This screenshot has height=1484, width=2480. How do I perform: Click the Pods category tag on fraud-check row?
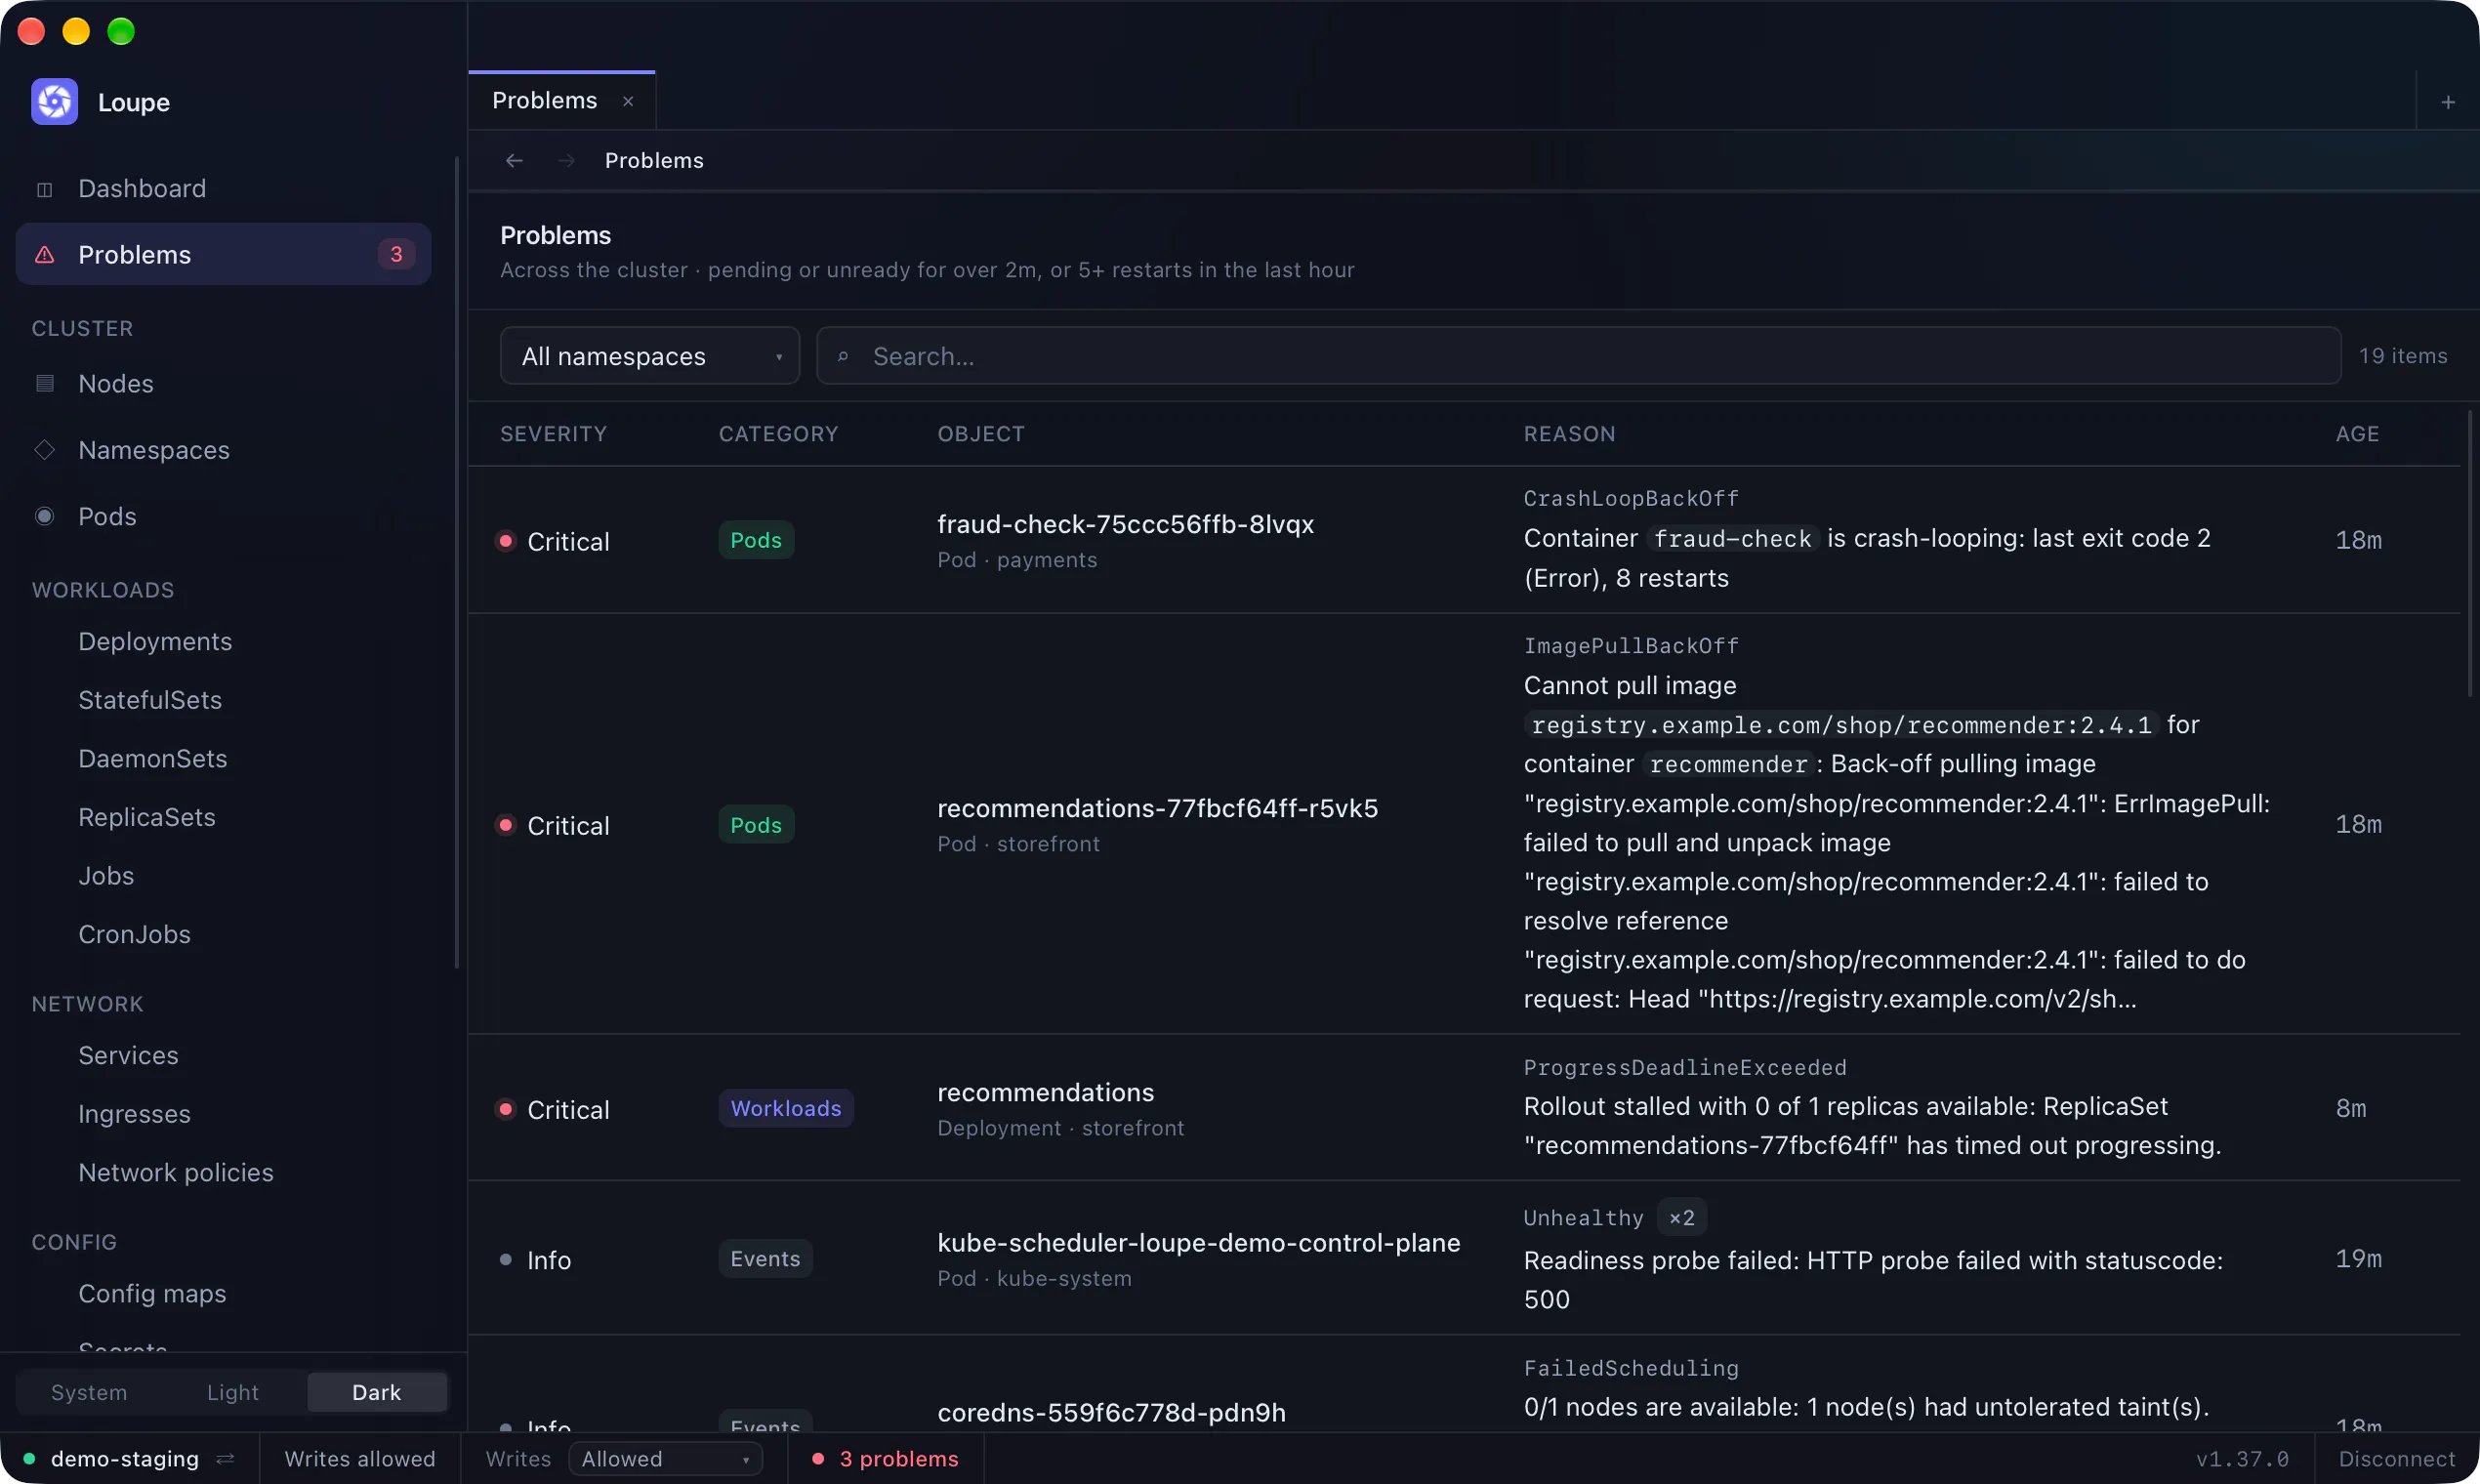point(756,540)
